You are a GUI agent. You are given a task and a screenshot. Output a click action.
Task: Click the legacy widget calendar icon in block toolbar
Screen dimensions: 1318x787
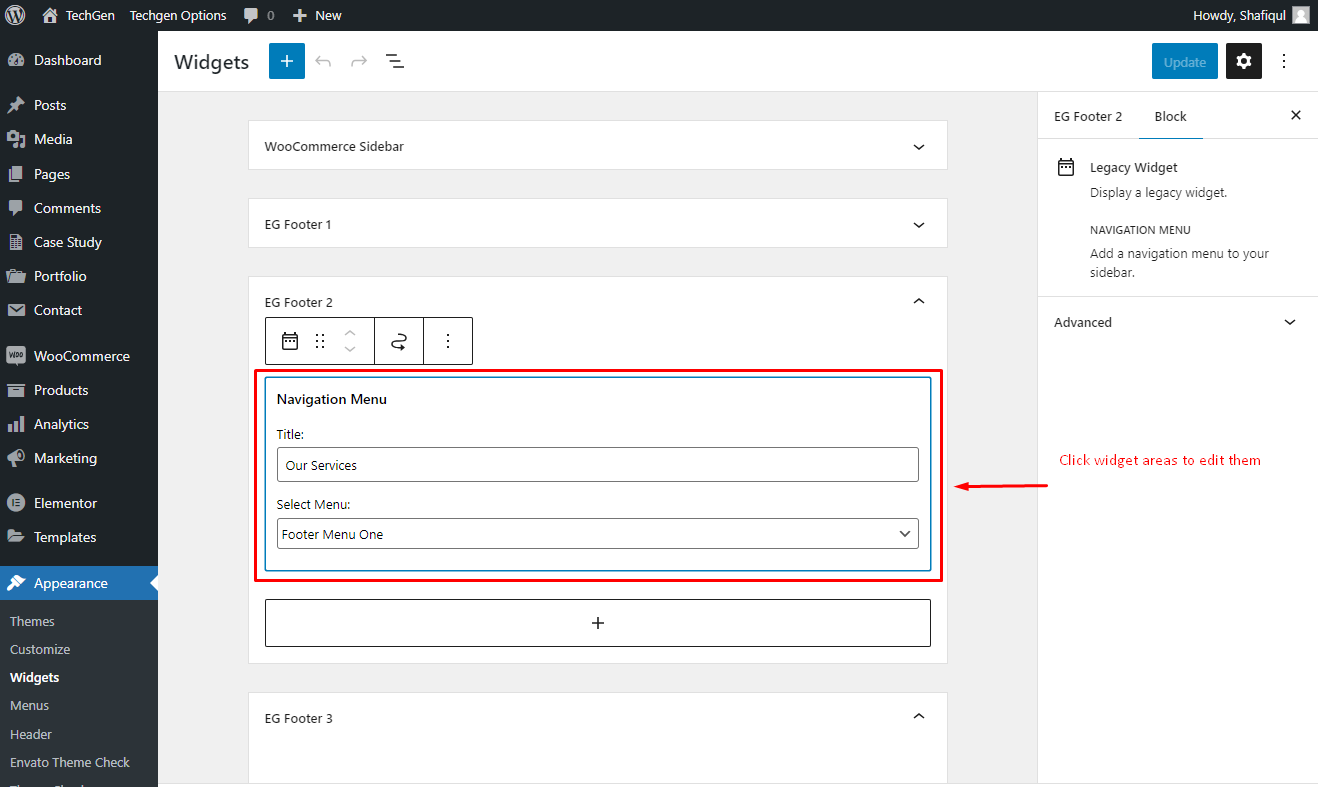click(x=290, y=341)
